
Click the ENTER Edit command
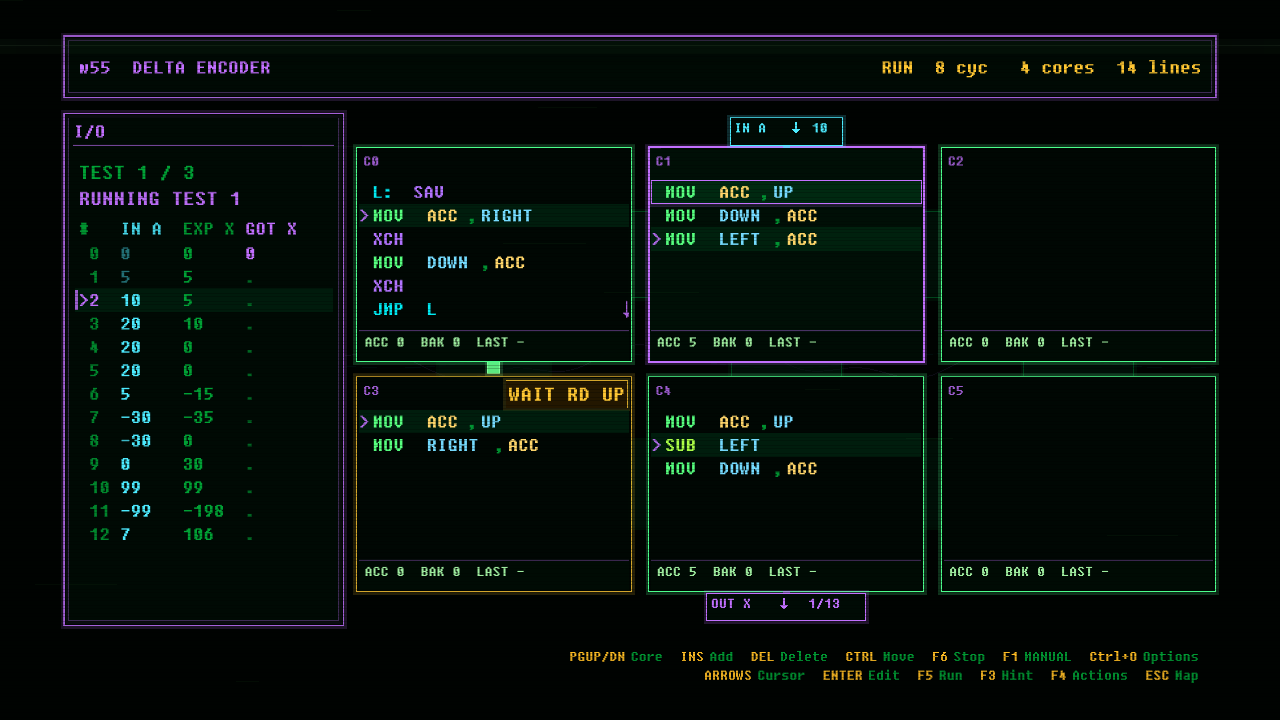point(861,675)
